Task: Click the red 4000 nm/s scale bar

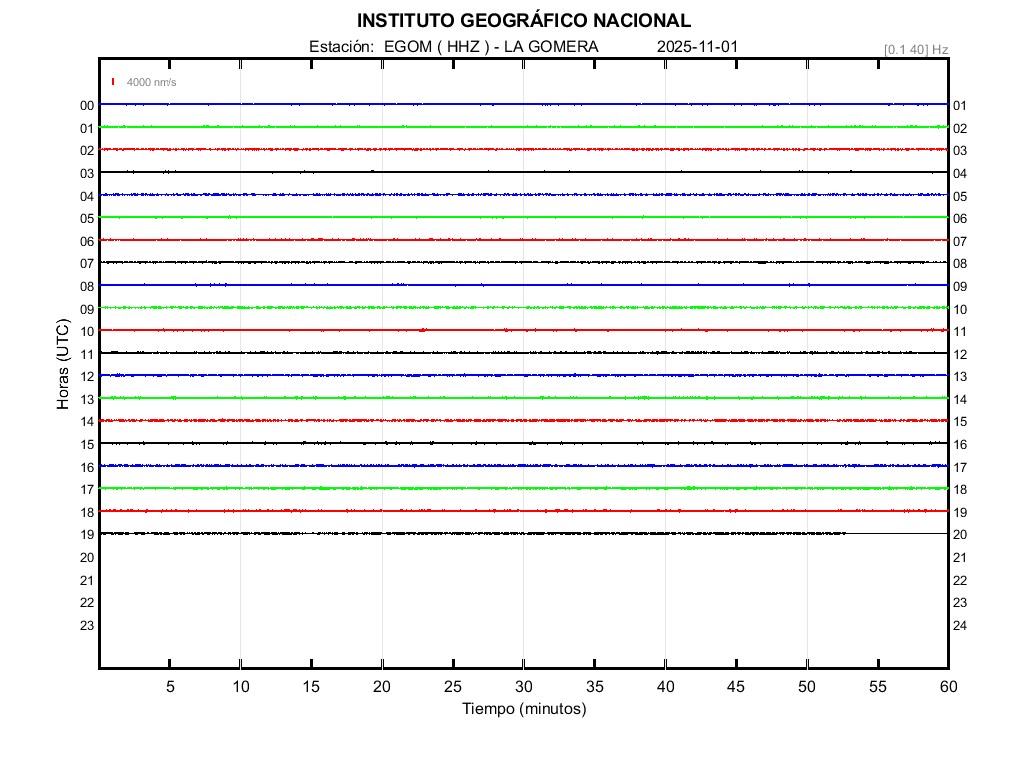Action: (x=113, y=82)
